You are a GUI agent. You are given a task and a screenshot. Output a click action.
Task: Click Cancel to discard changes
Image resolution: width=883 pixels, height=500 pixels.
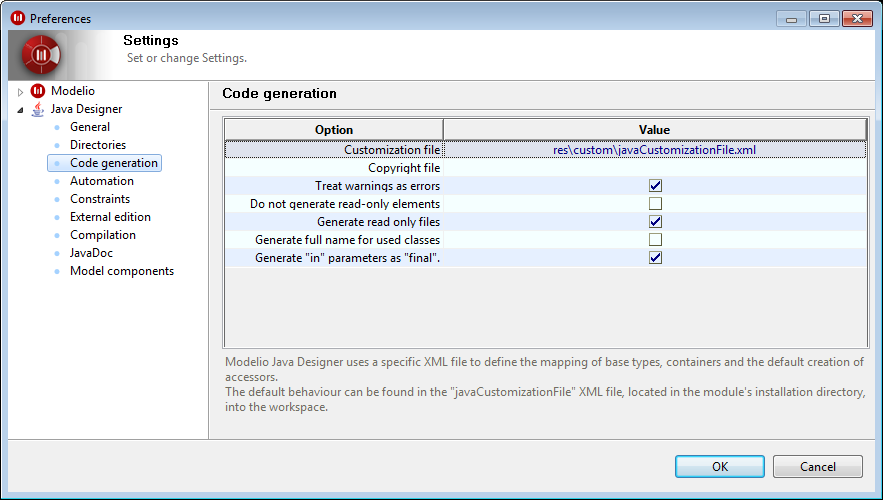[818, 467]
